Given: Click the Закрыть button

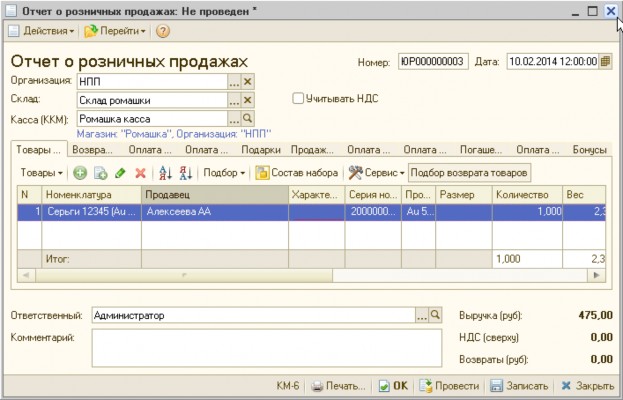Looking at the screenshot, I should coord(588,386).
